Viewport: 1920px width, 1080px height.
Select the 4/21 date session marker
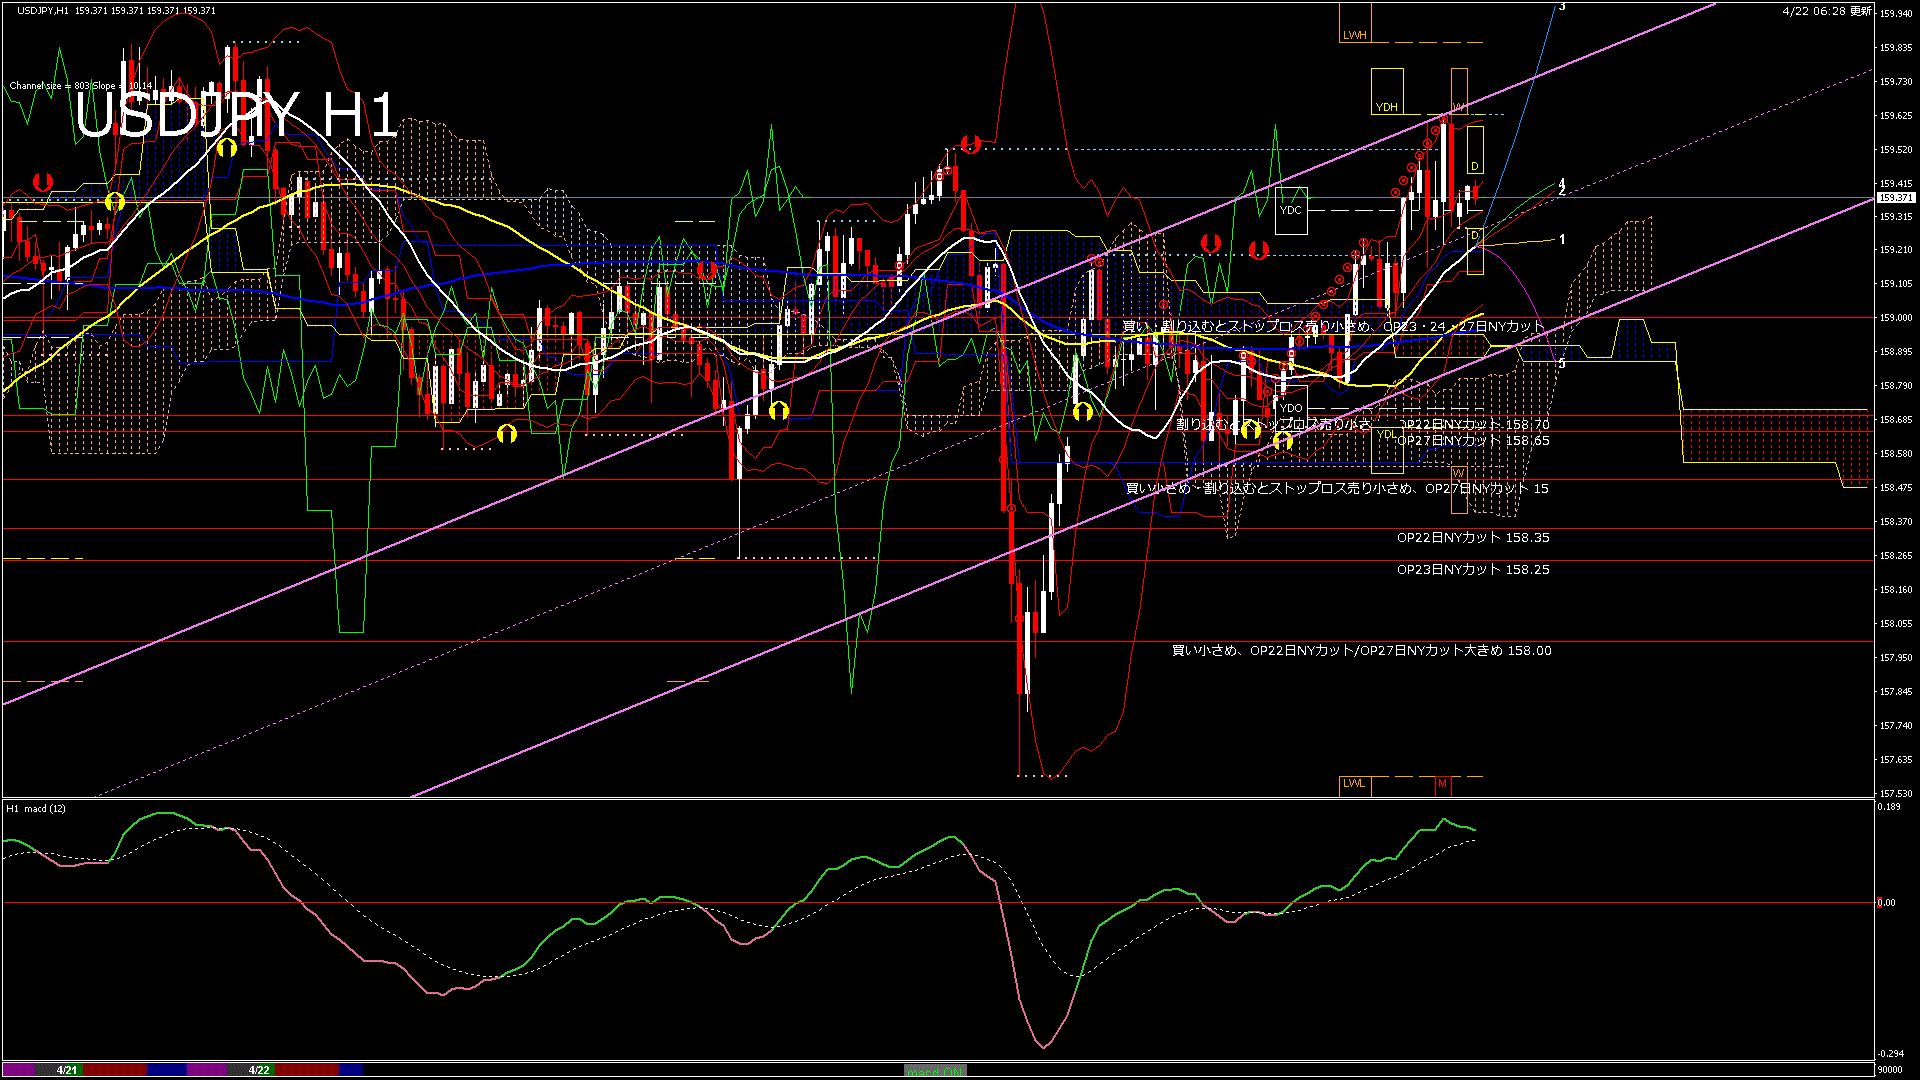tap(67, 1070)
